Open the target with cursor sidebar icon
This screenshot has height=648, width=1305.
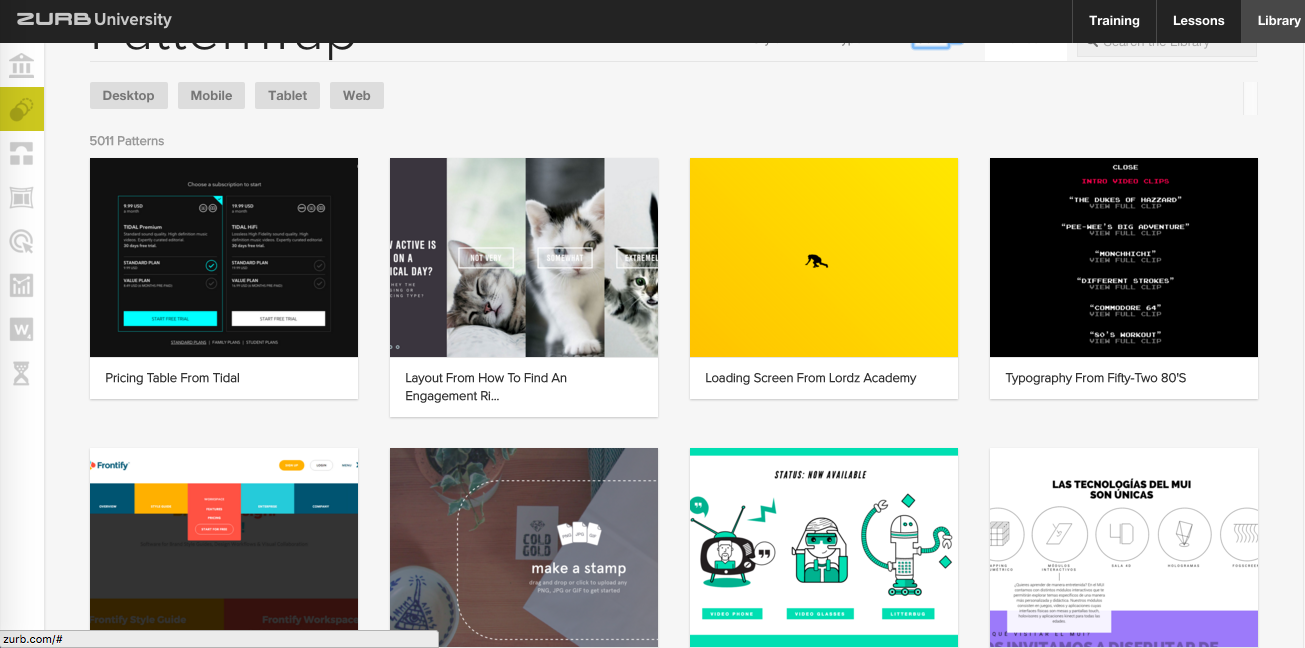pyautogui.click(x=21, y=241)
